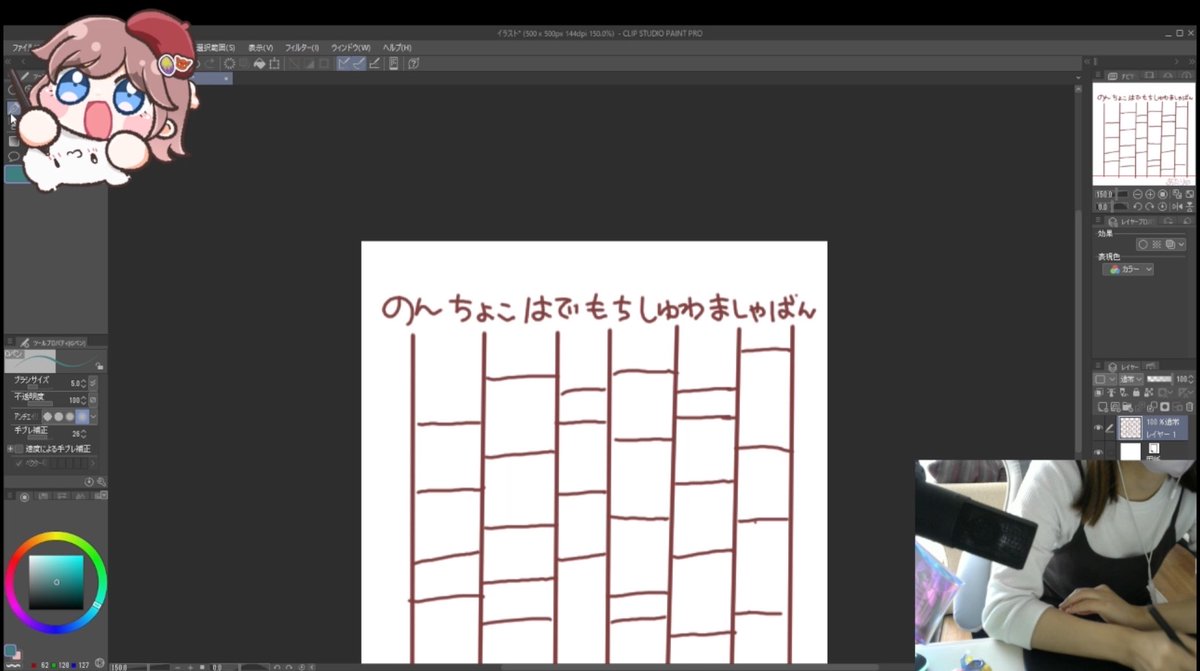Switch to the color wheel tab
This screenshot has width=1200, height=671.
click(x=25, y=497)
